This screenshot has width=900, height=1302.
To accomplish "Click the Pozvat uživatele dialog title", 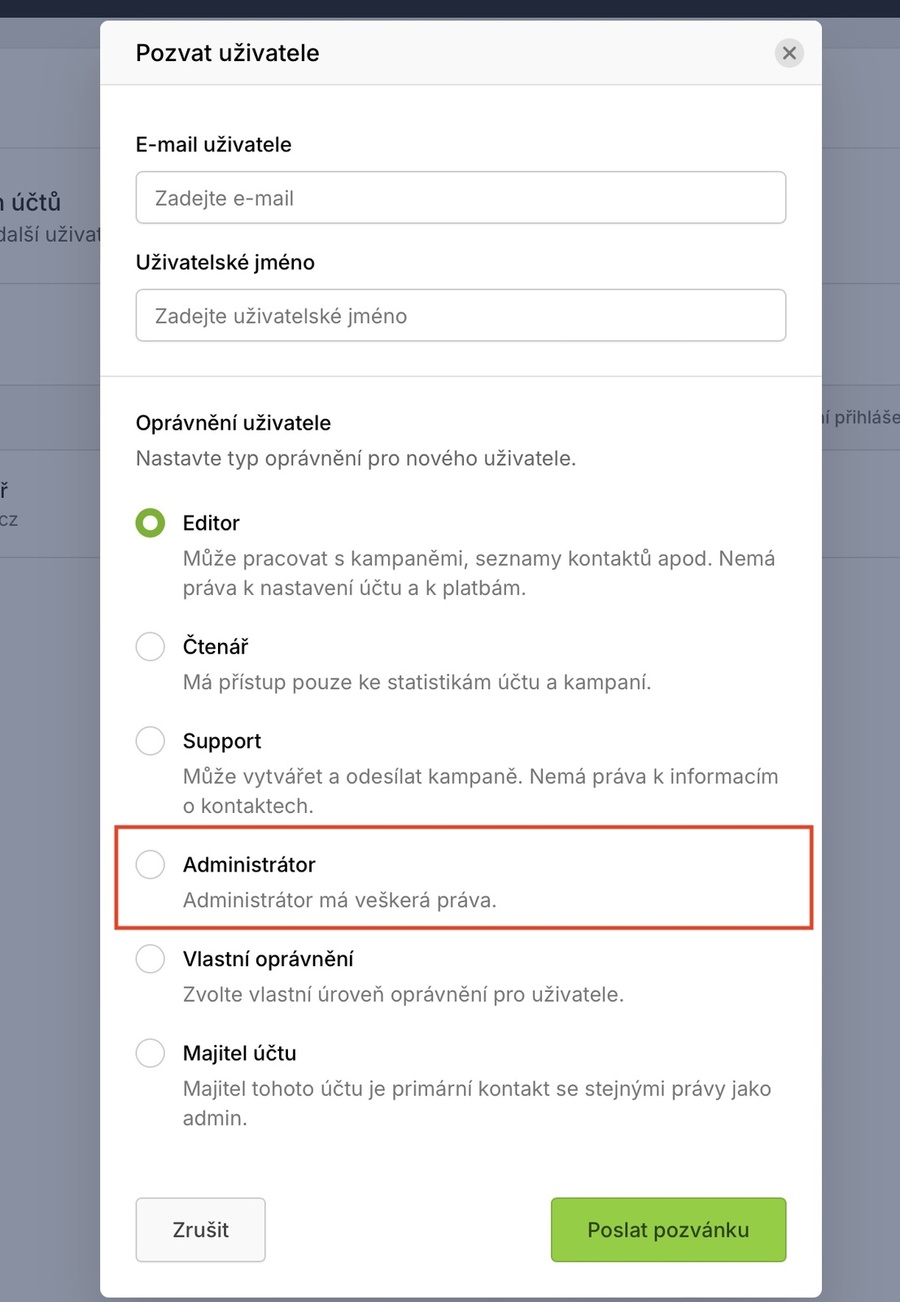I will point(227,53).
